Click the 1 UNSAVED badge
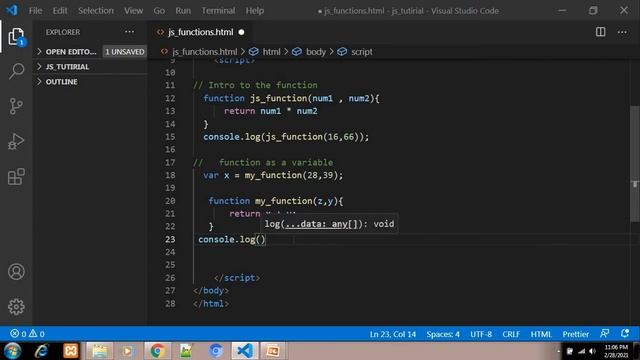This screenshot has width=640, height=360. (124, 51)
